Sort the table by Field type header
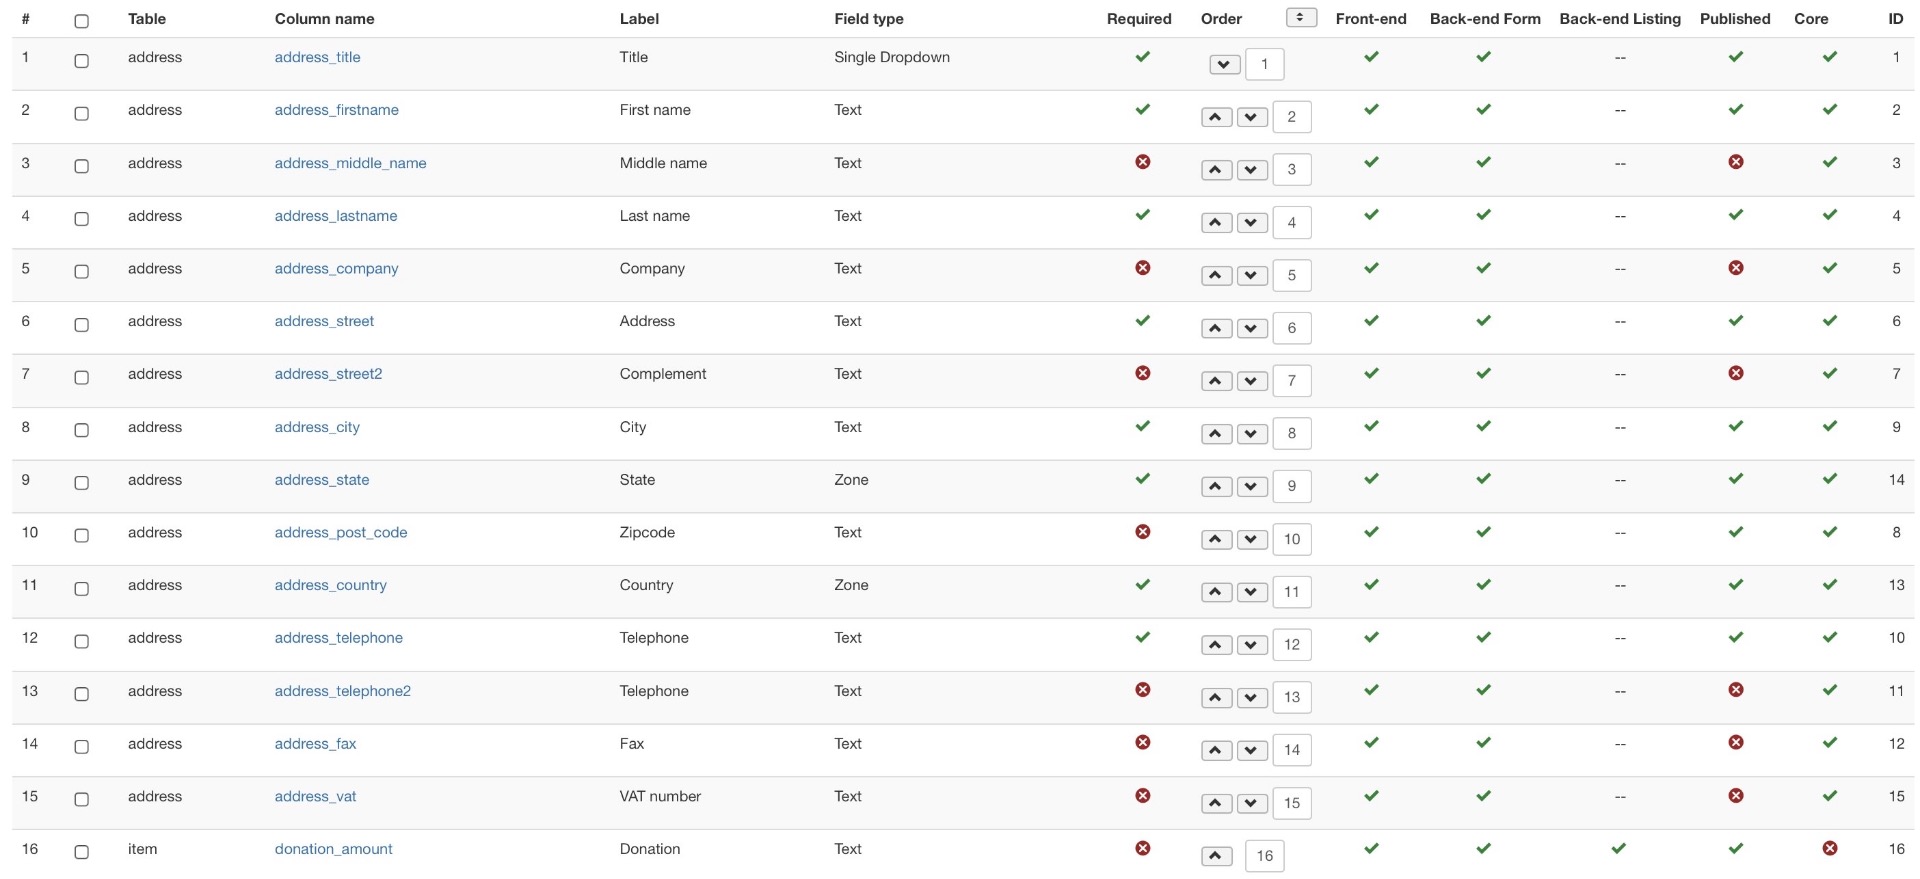Image resolution: width=1920 pixels, height=879 pixels. coord(868,19)
